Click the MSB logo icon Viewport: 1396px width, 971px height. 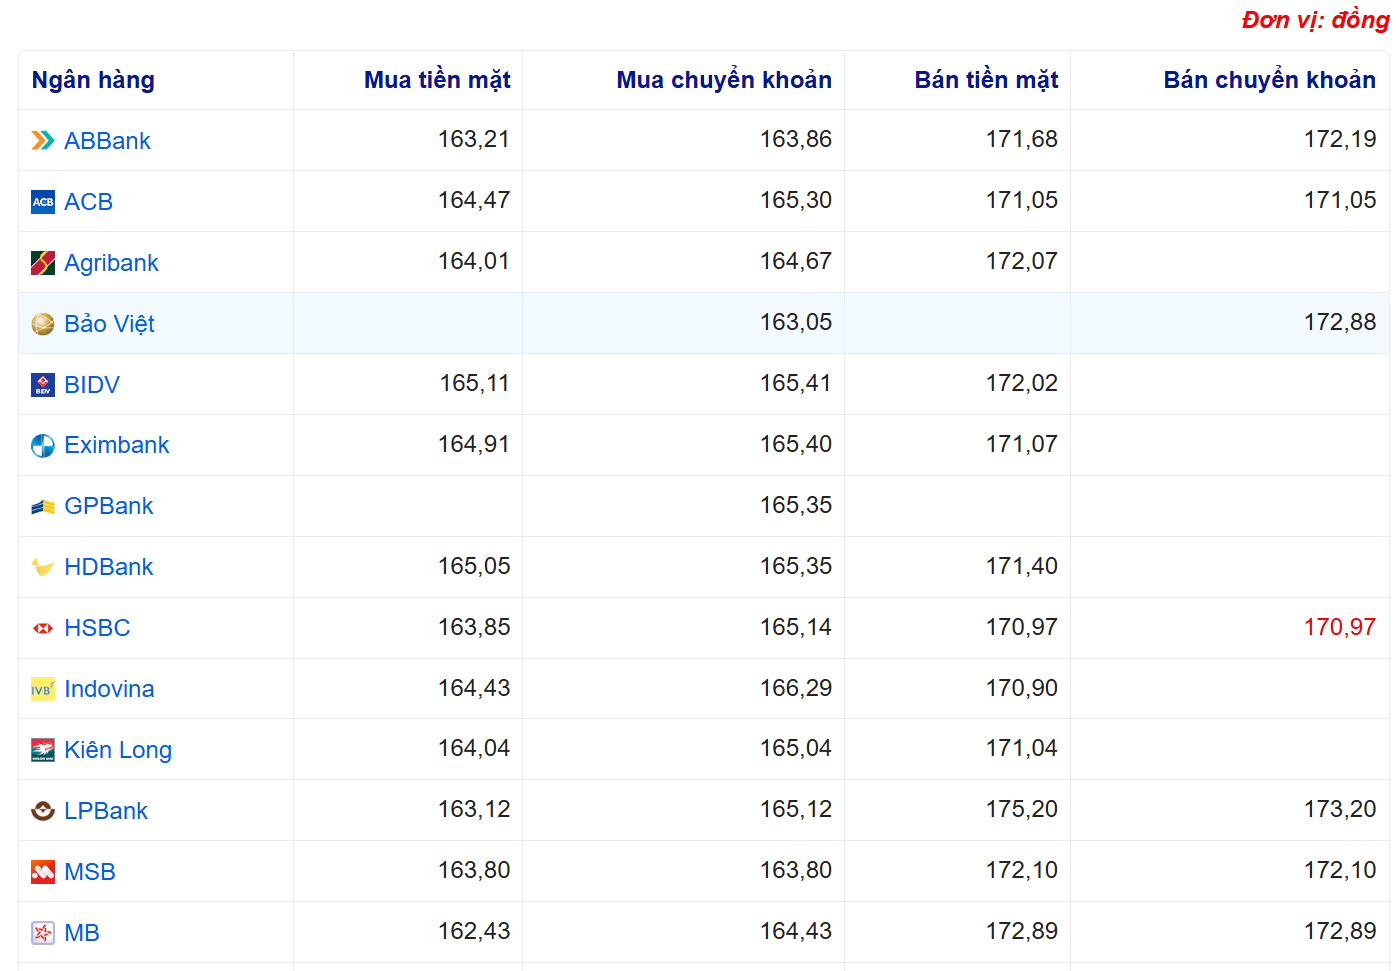[43, 872]
